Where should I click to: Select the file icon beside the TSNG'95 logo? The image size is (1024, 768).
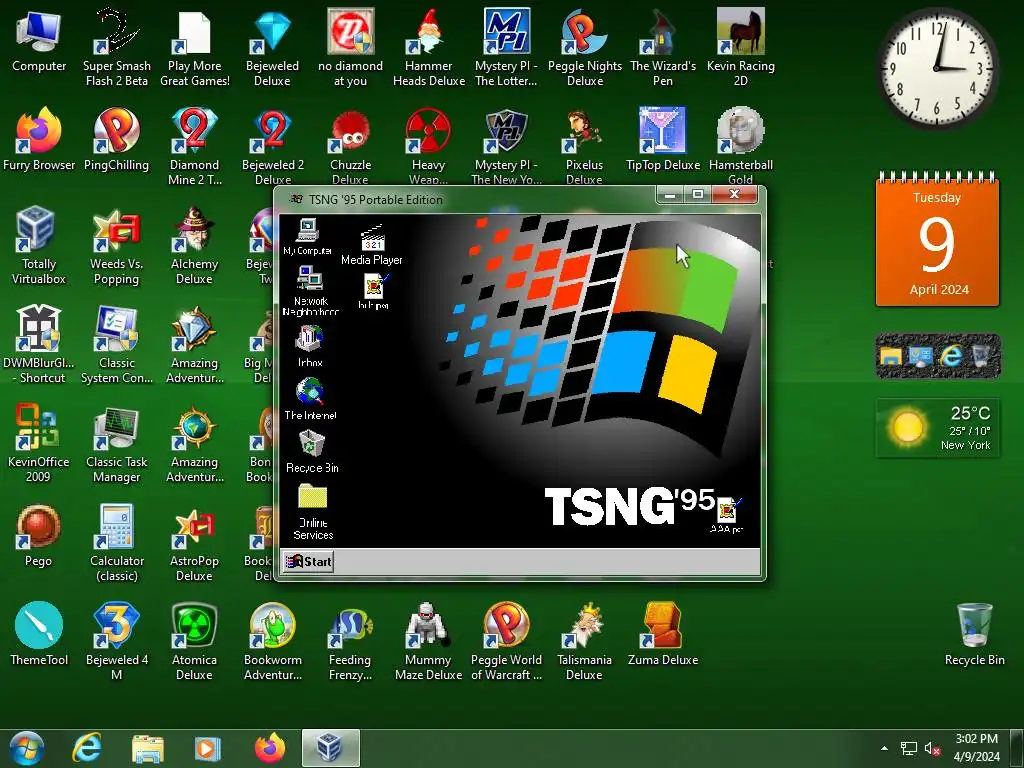pos(727,515)
